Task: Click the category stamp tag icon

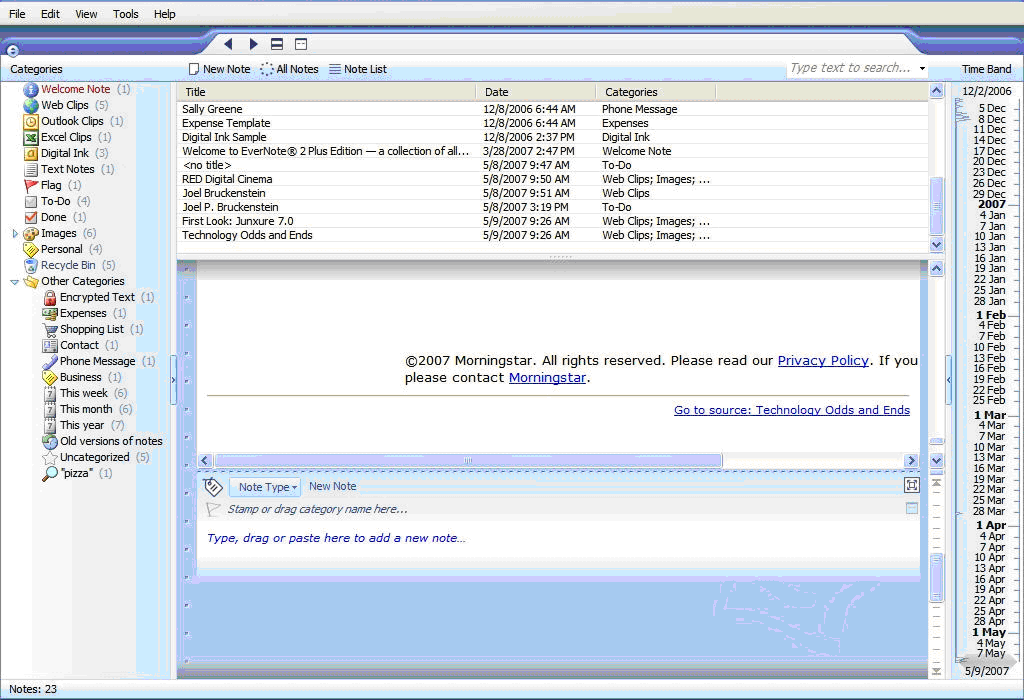Action: point(212,487)
